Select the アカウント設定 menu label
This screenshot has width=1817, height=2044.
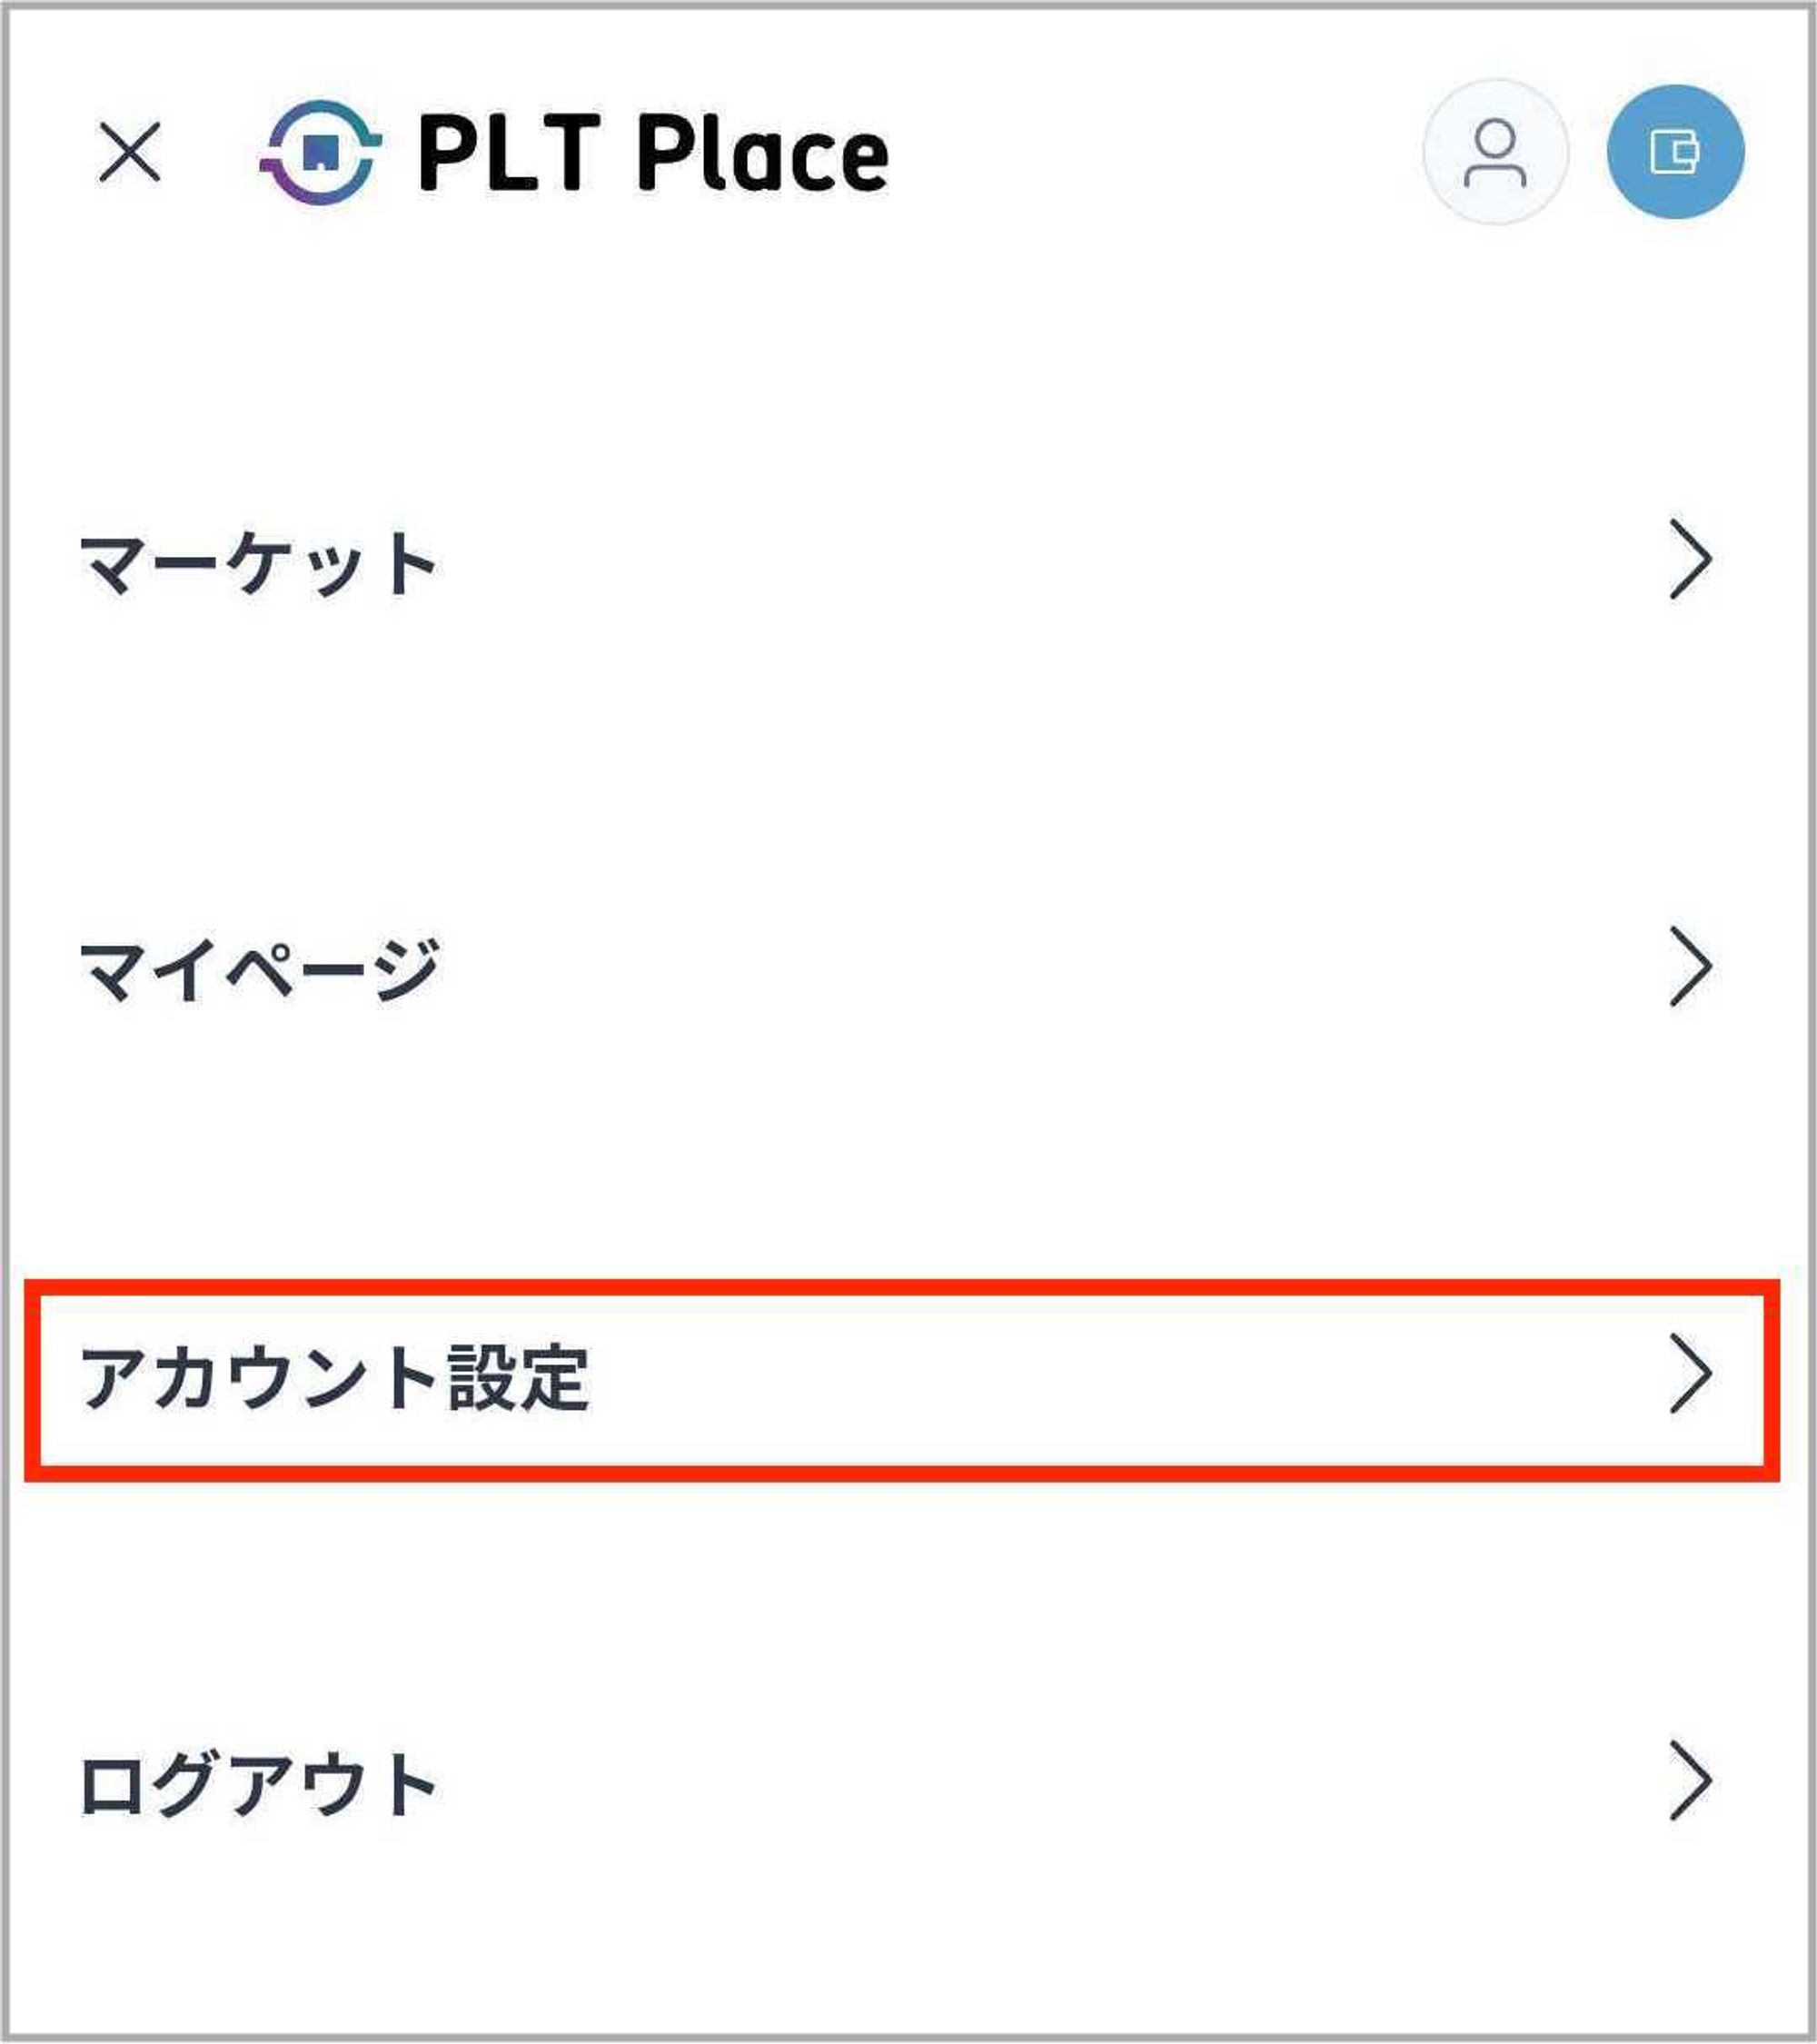click(335, 1378)
